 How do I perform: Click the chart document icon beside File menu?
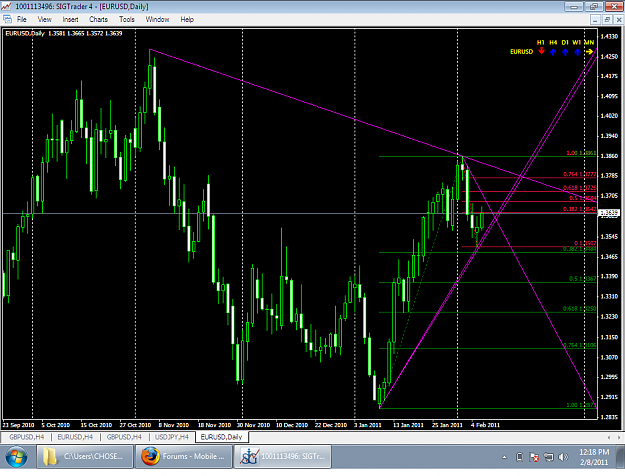8,19
